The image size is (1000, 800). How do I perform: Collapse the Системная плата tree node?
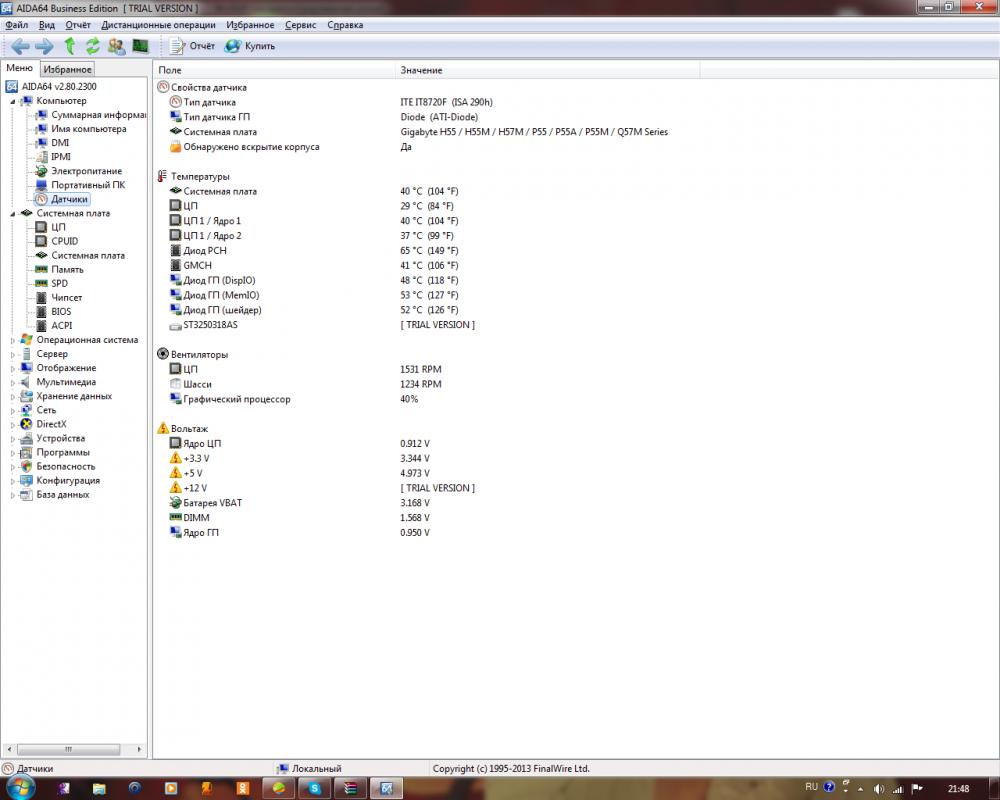(13, 214)
